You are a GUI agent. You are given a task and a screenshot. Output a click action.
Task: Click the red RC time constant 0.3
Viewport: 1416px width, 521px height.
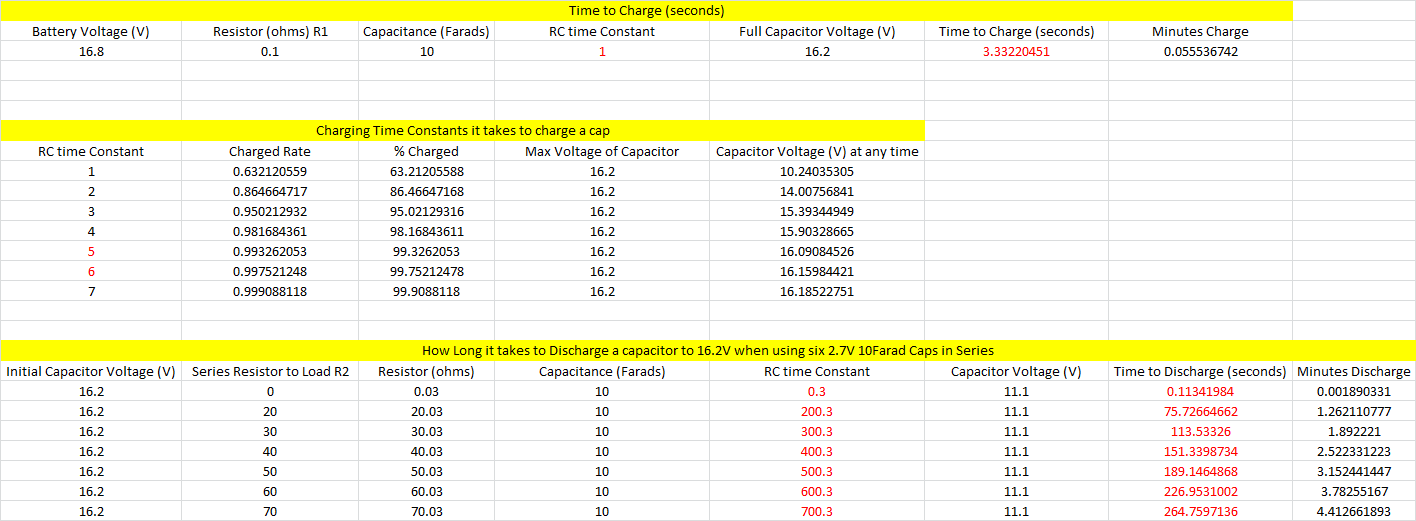[x=817, y=391]
